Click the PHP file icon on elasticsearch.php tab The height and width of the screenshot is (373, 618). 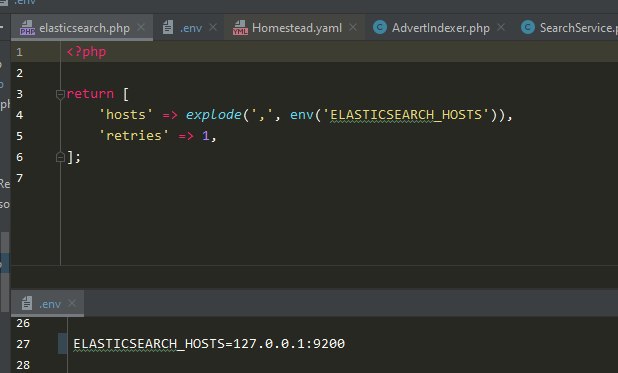tap(27, 28)
